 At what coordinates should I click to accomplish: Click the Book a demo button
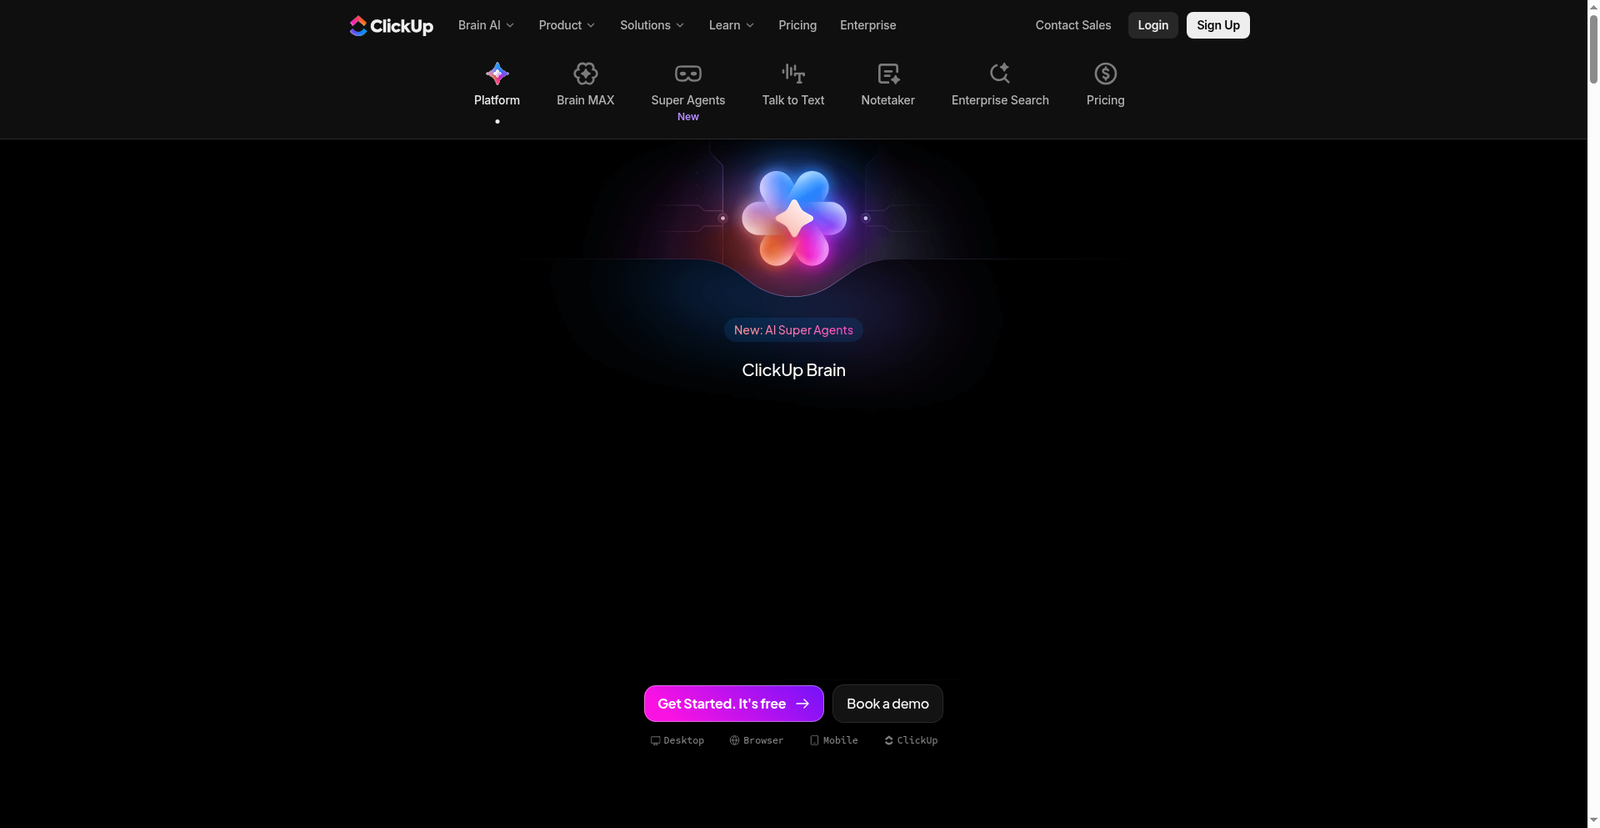point(887,704)
